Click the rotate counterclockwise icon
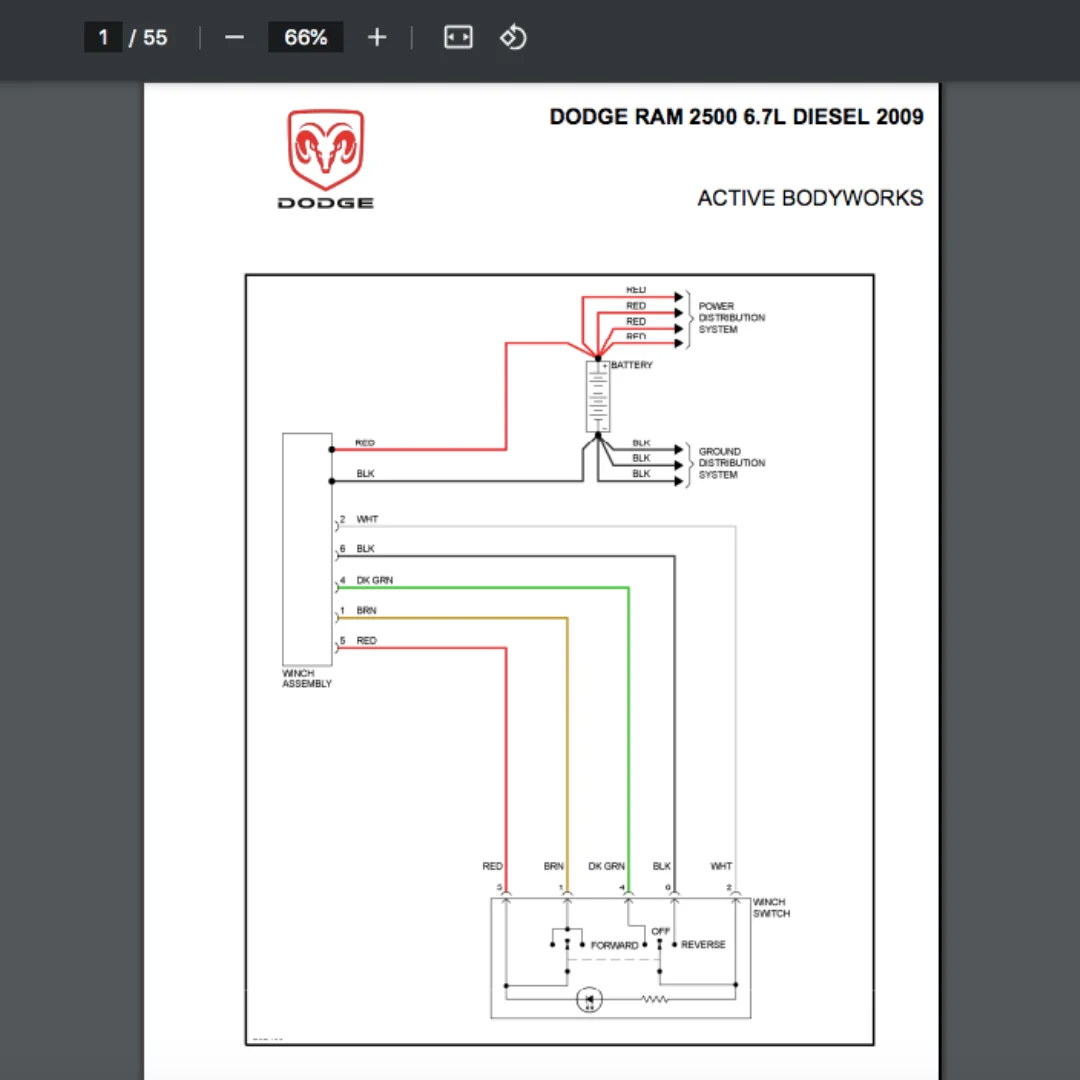Viewport: 1080px width, 1080px height. click(513, 37)
